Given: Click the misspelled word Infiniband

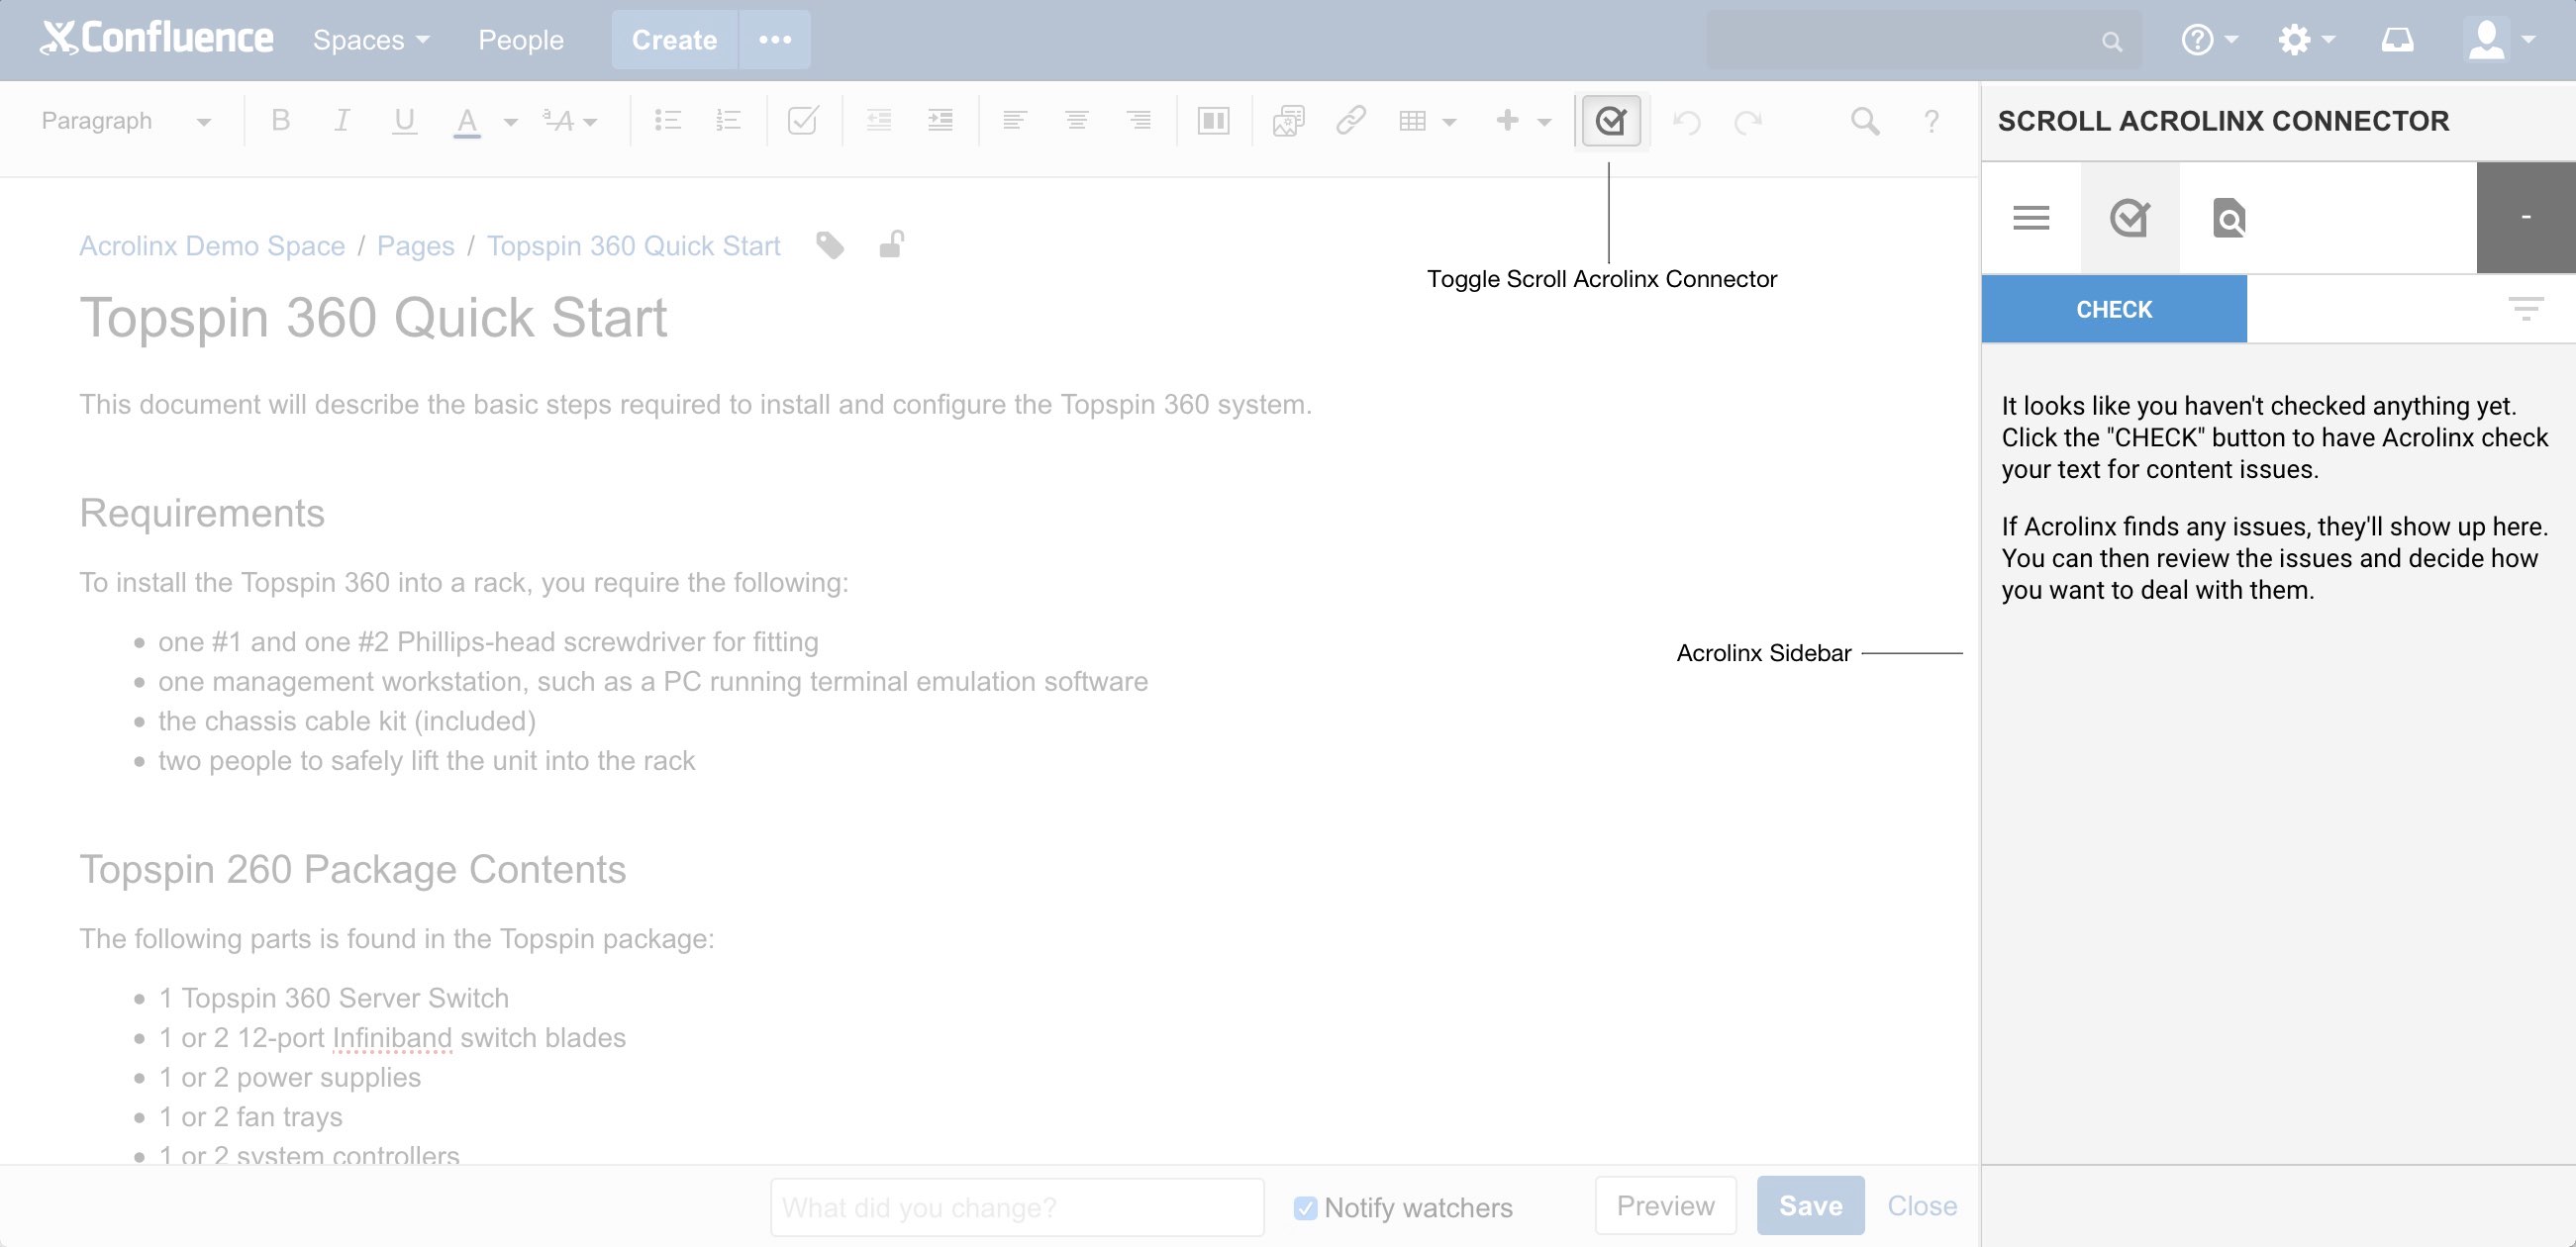Looking at the screenshot, I should click(x=392, y=1038).
